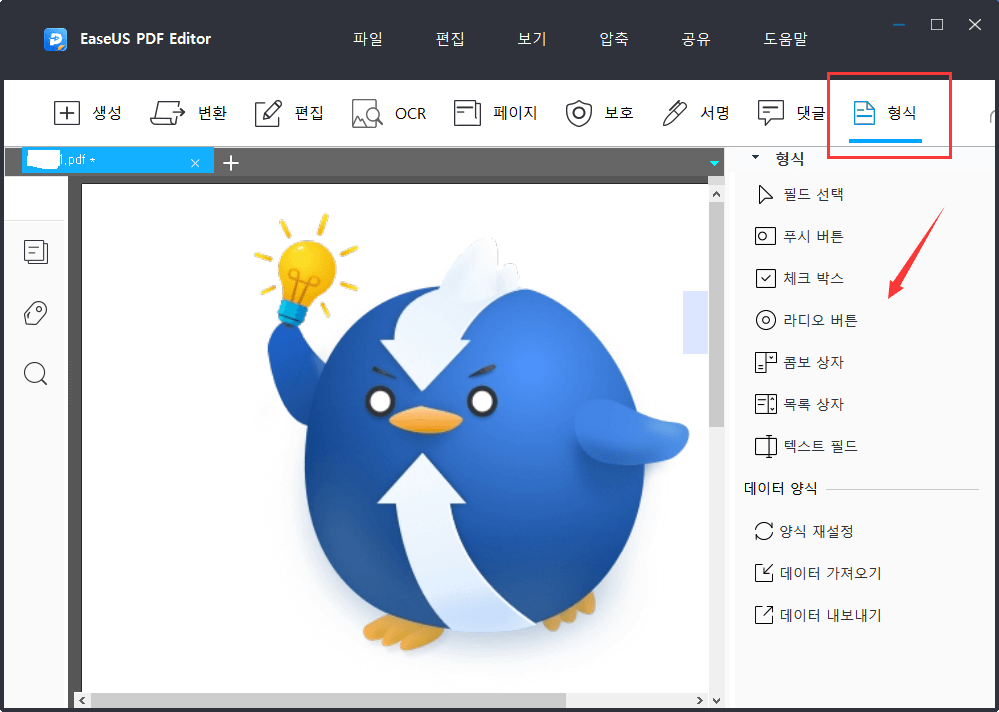Open the 파일 menu
This screenshot has width=999, height=712.
pyautogui.click(x=367, y=38)
